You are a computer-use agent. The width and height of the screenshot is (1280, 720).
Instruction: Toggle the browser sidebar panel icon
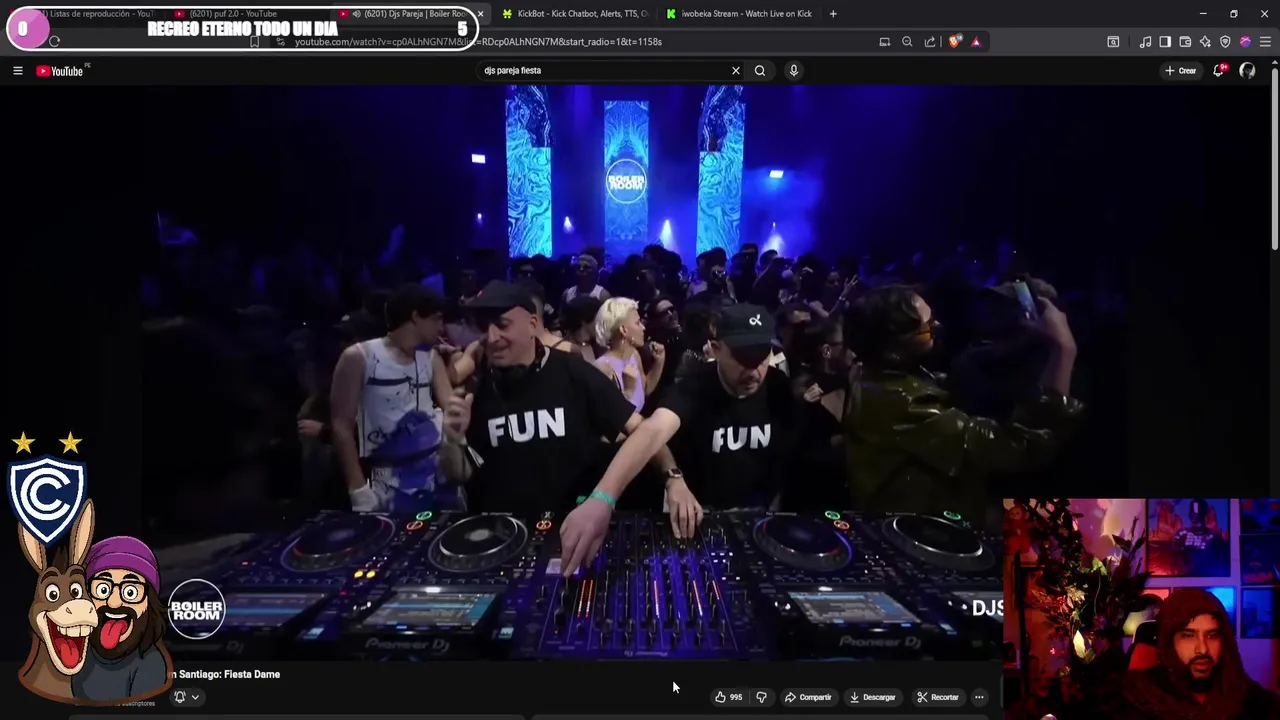(1165, 42)
